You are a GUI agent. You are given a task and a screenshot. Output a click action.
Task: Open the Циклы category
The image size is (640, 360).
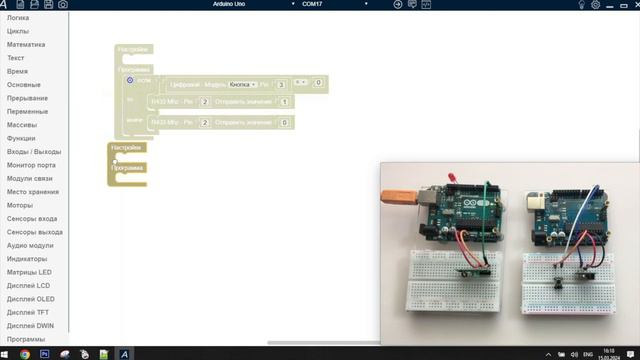[18, 31]
